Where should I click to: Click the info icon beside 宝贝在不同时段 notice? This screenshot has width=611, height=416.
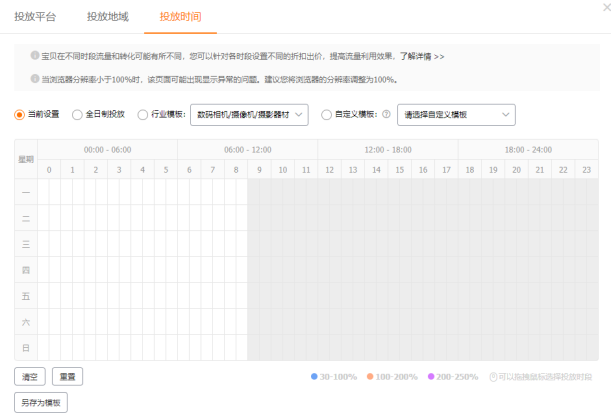coord(35,55)
